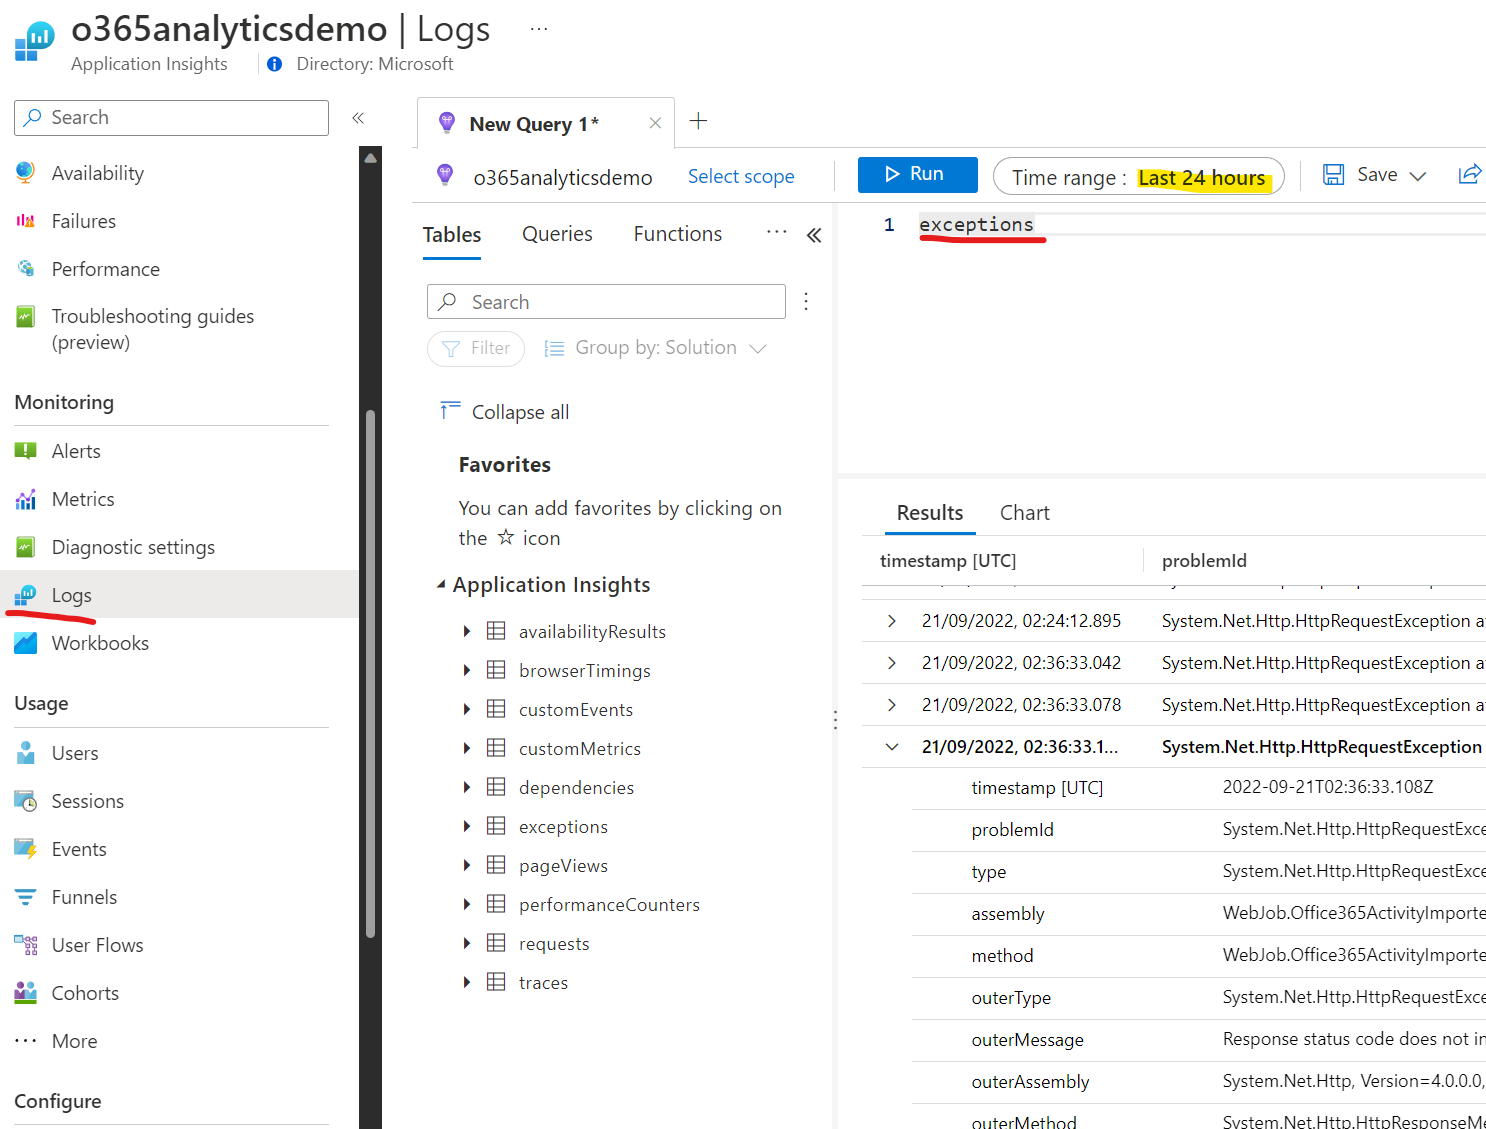1486x1129 pixels.
Task: Run the query
Action: pos(917,174)
